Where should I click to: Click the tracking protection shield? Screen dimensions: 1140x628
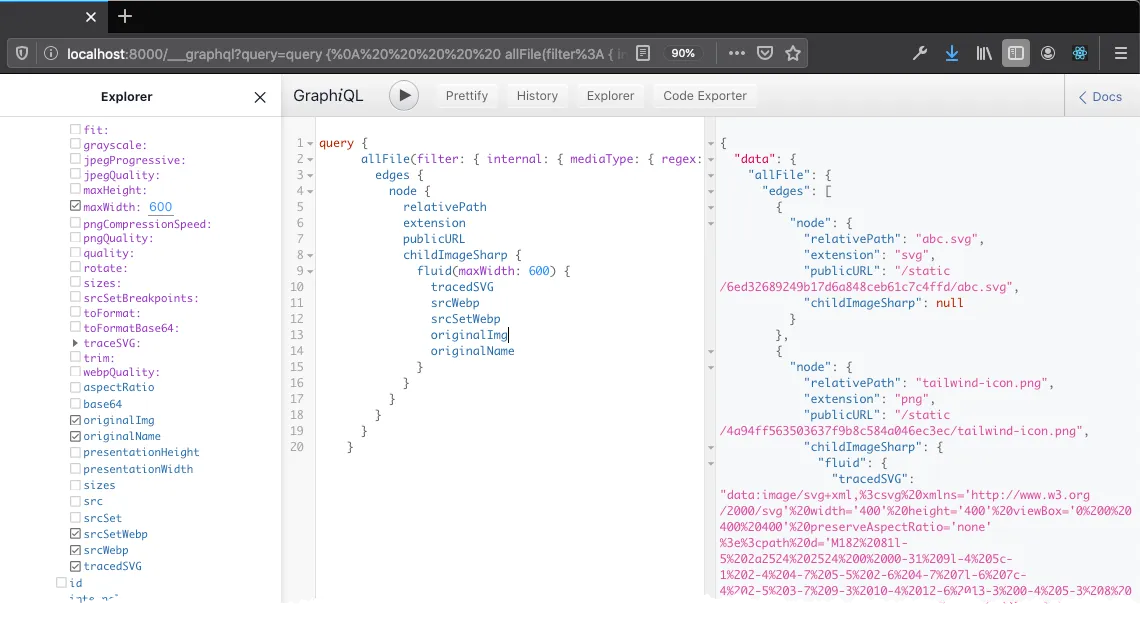click(20, 53)
